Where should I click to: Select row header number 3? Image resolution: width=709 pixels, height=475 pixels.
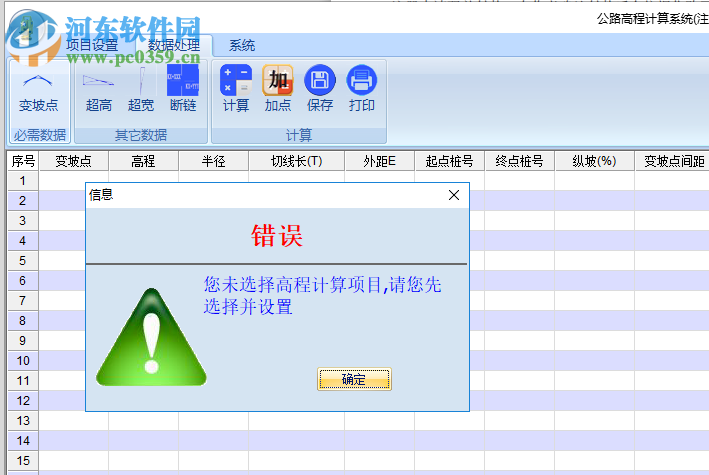[x=23, y=220]
